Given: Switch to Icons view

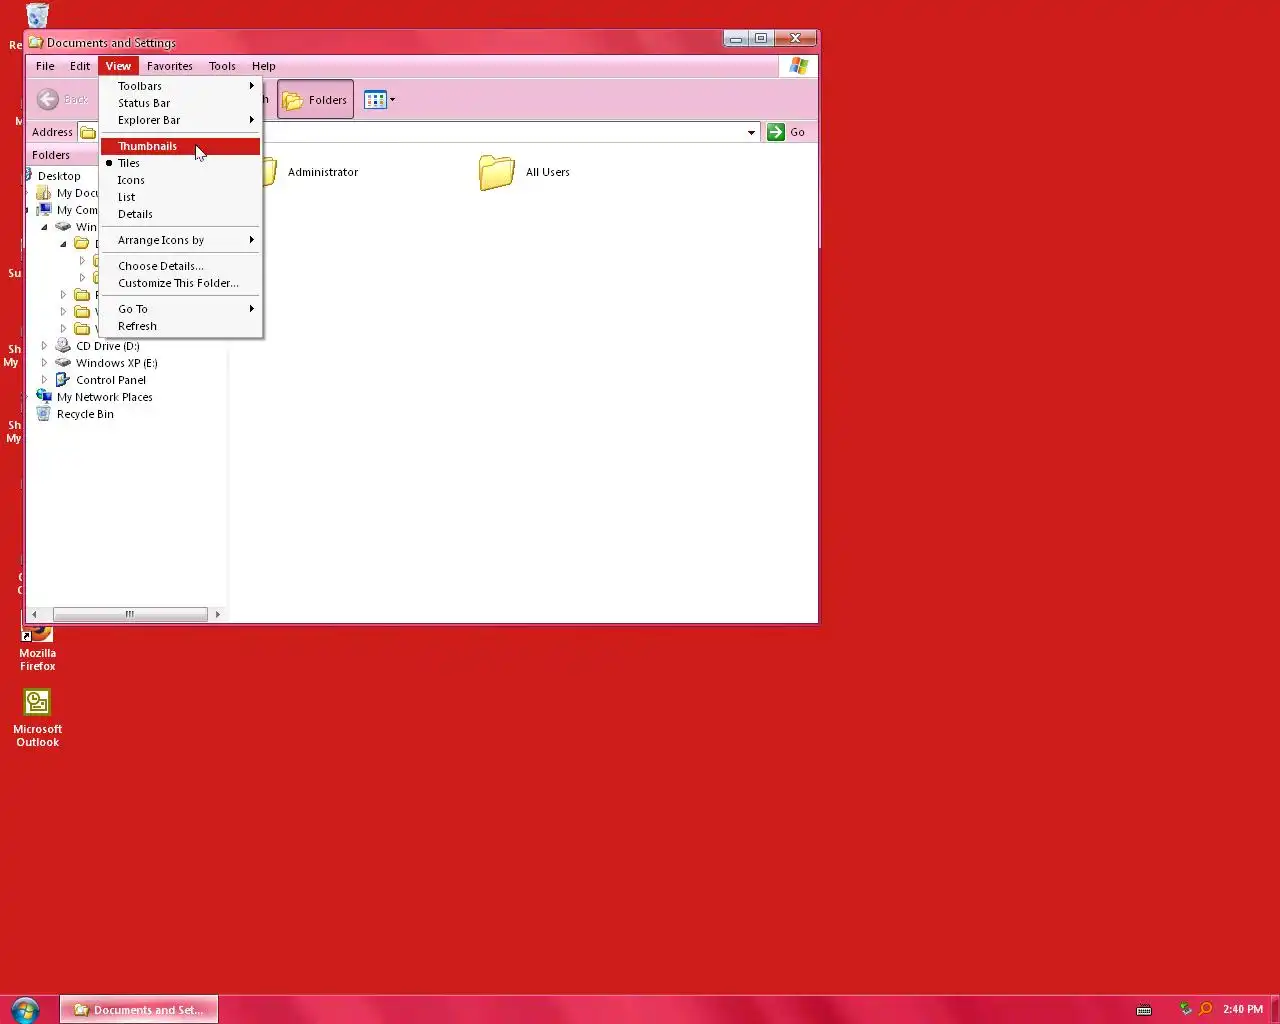Looking at the screenshot, I should (x=180, y=180).
